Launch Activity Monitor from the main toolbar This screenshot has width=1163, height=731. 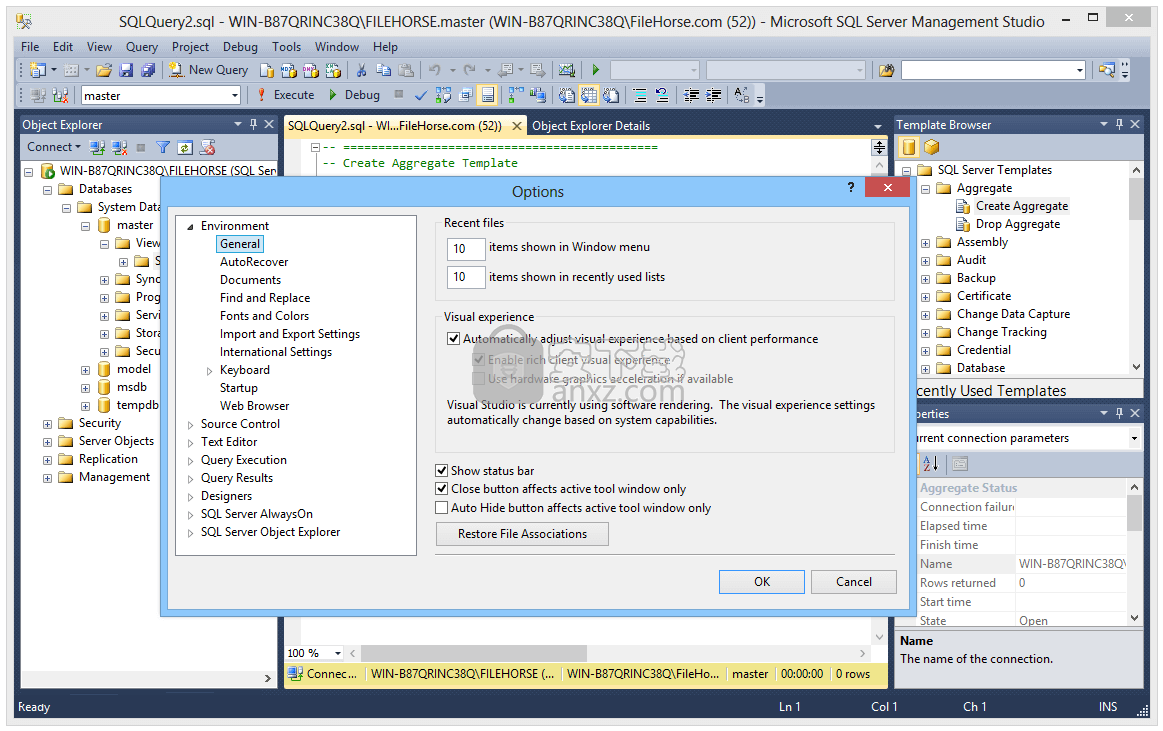click(567, 70)
